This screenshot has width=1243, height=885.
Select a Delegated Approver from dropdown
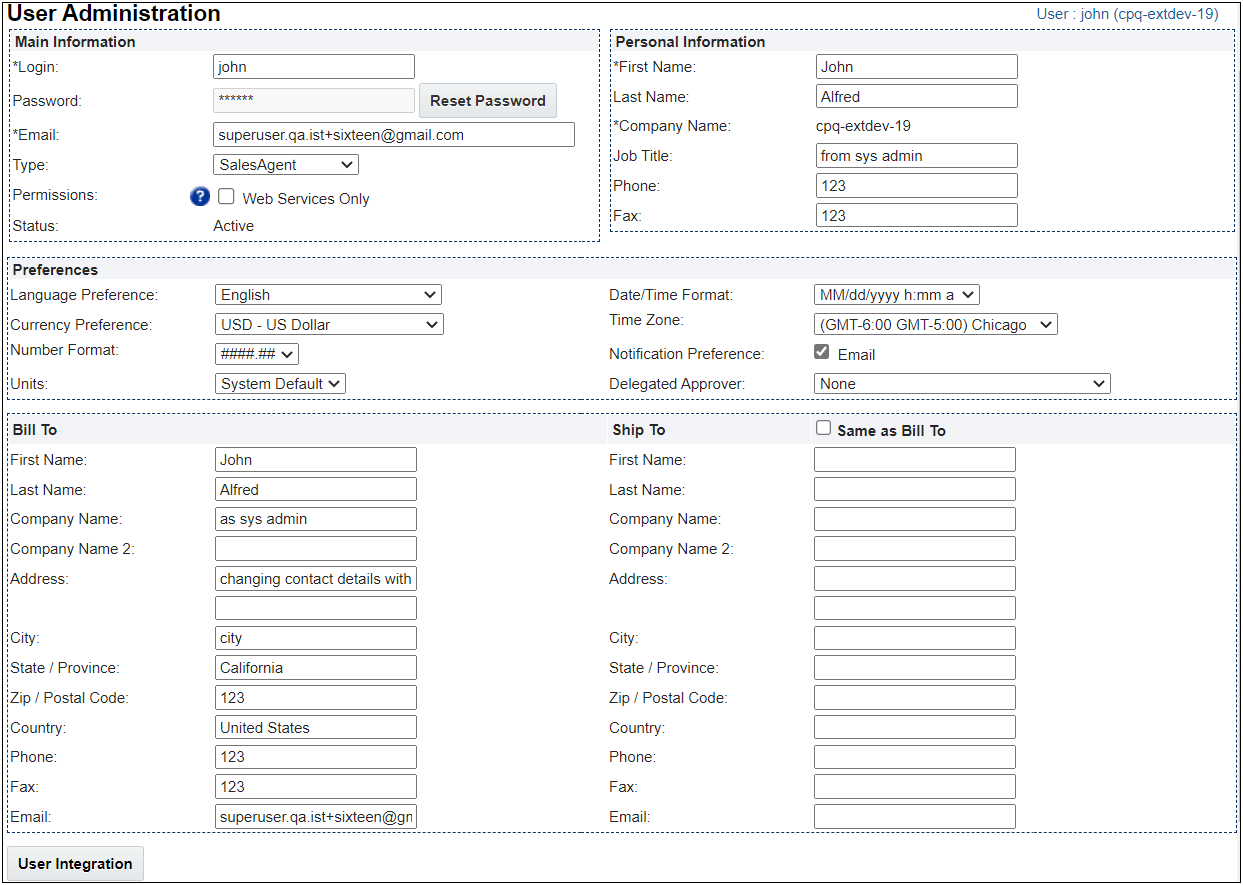[x=962, y=384]
